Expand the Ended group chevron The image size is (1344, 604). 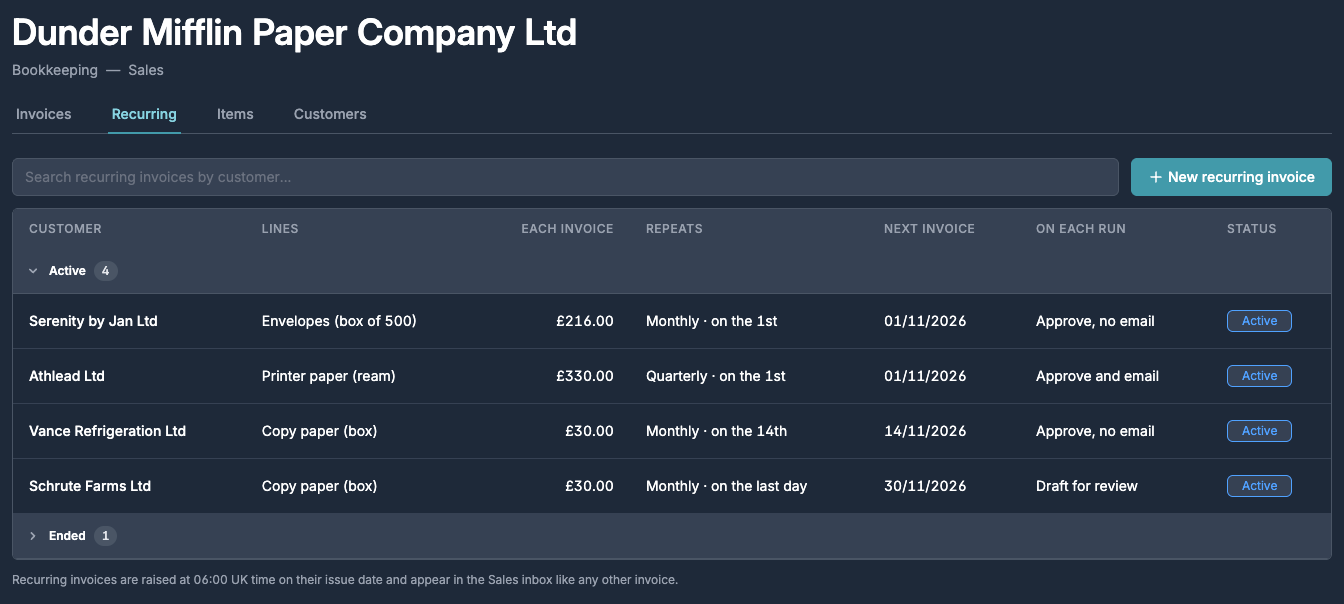point(33,536)
